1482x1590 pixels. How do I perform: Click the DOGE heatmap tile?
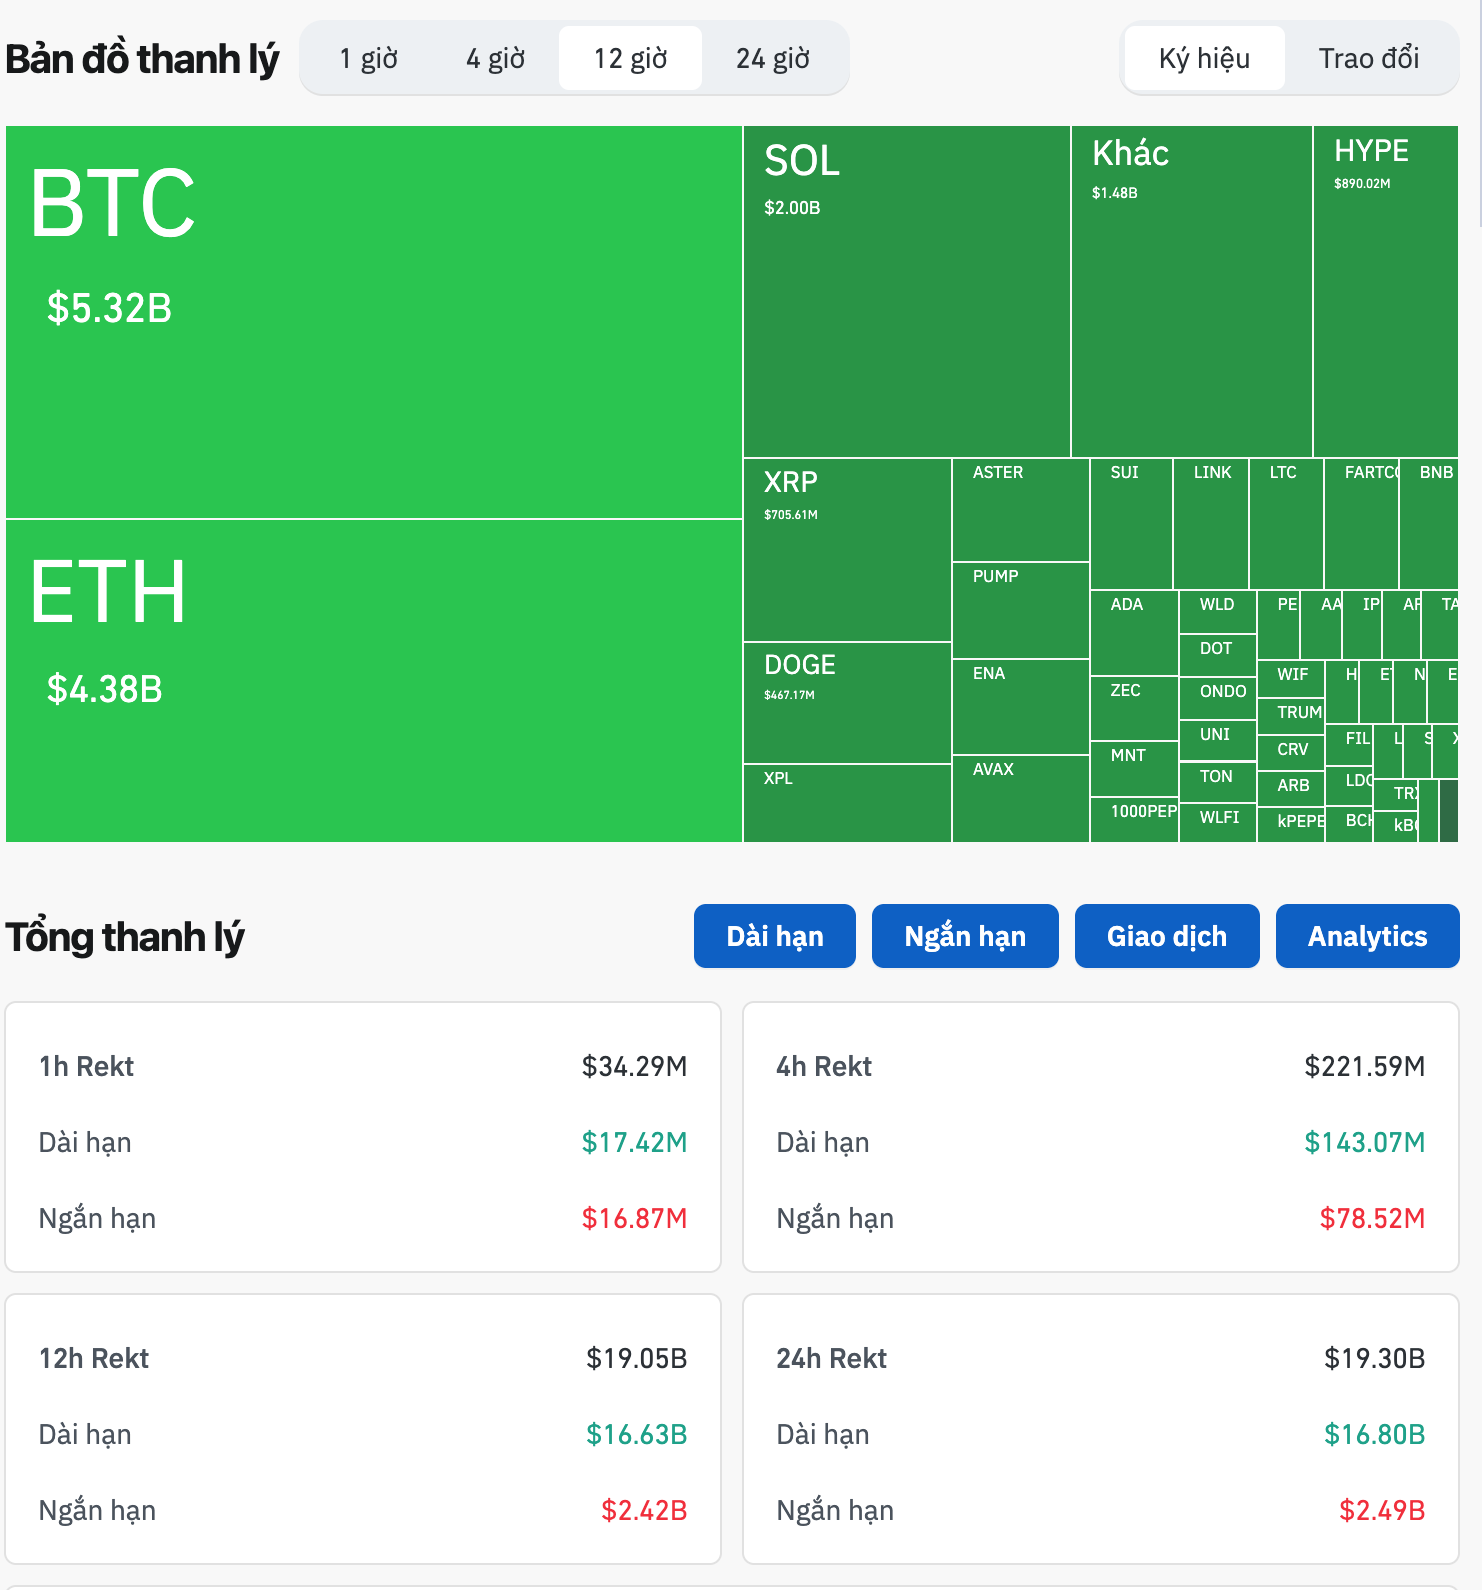(x=846, y=702)
